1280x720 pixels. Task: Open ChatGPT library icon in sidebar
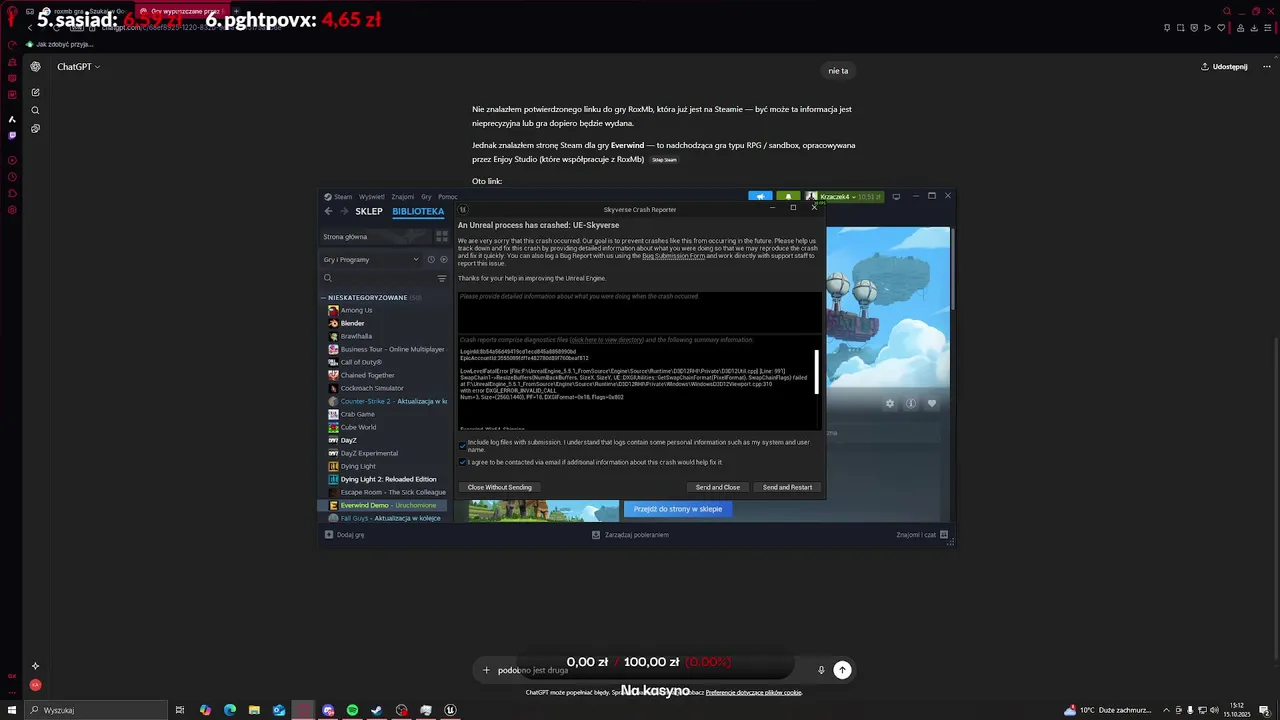pos(35,128)
